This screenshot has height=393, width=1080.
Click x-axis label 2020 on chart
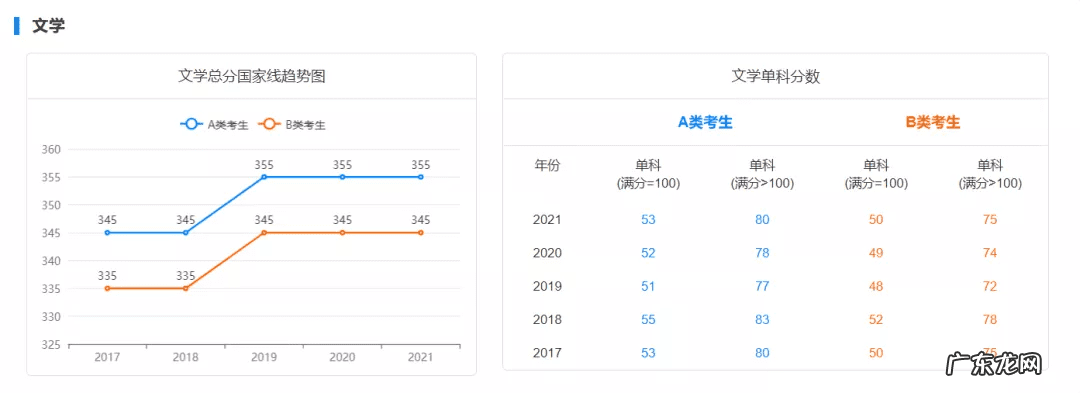click(342, 357)
